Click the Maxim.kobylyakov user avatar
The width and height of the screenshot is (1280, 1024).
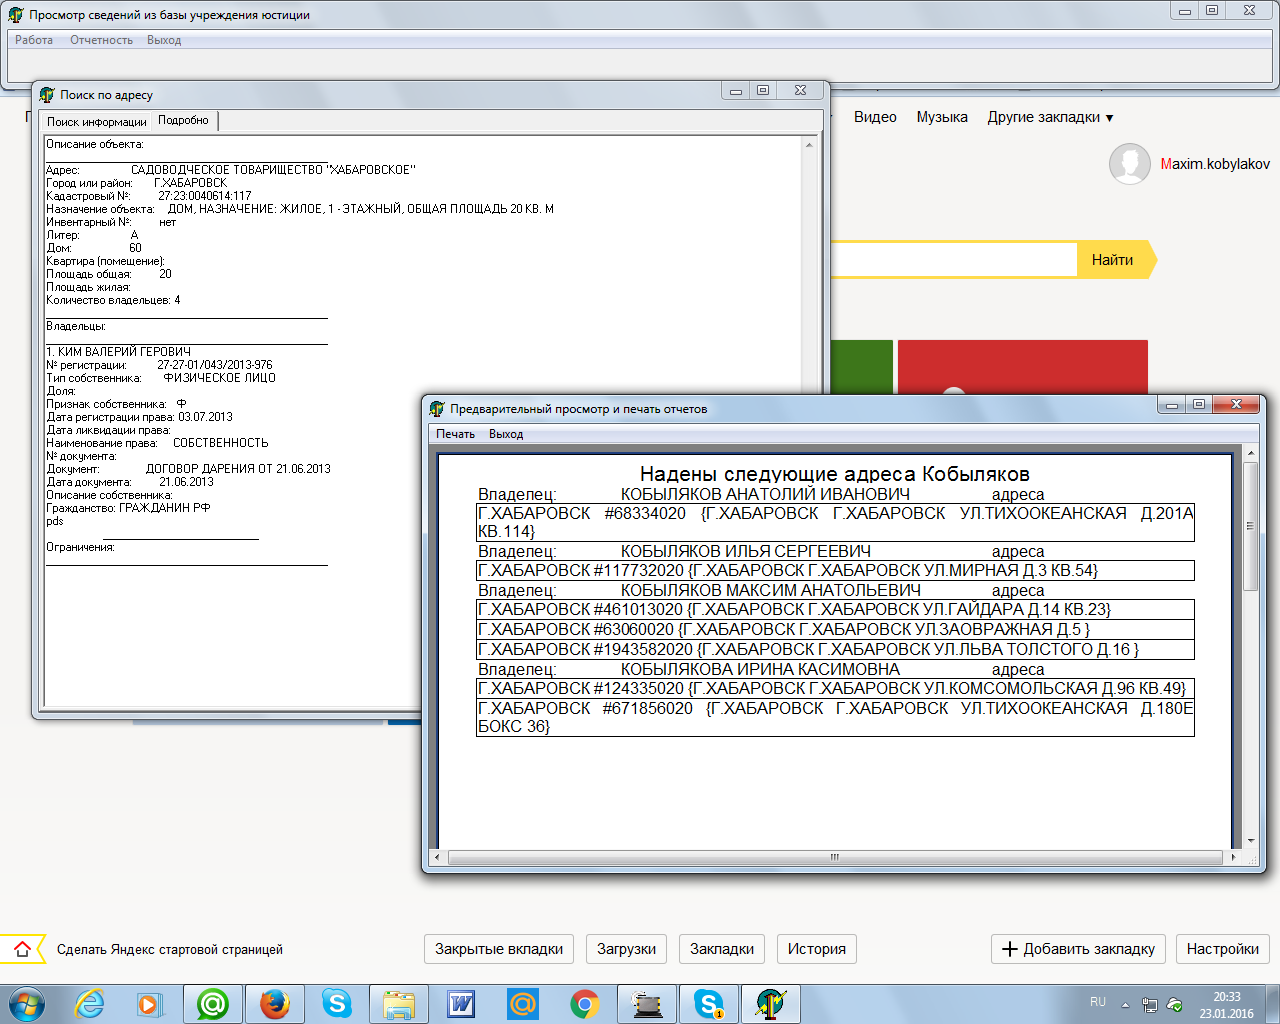[1129, 164]
